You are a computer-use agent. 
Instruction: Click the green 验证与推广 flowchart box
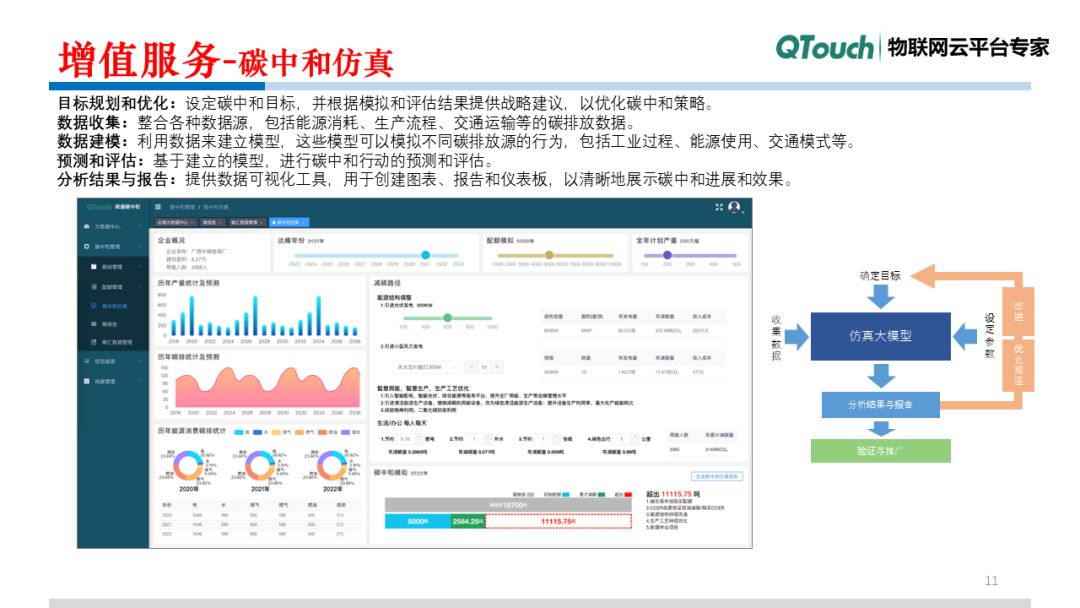pyautogui.click(x=880, y=451)
